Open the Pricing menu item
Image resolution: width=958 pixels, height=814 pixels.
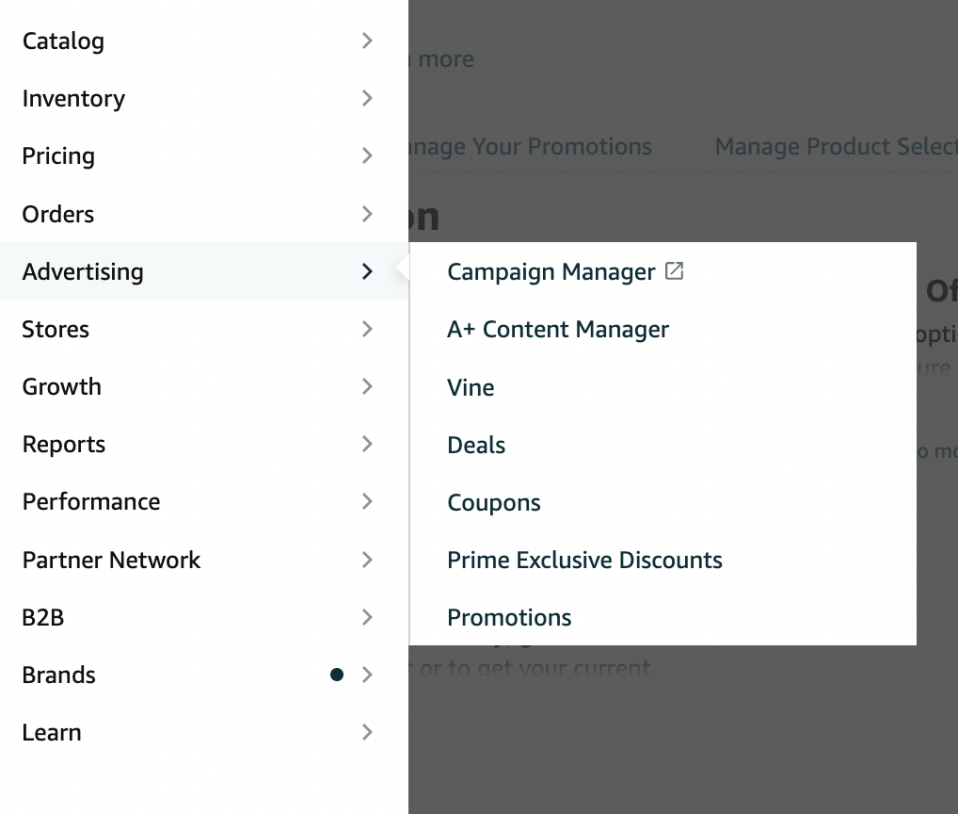coord(58,156)
